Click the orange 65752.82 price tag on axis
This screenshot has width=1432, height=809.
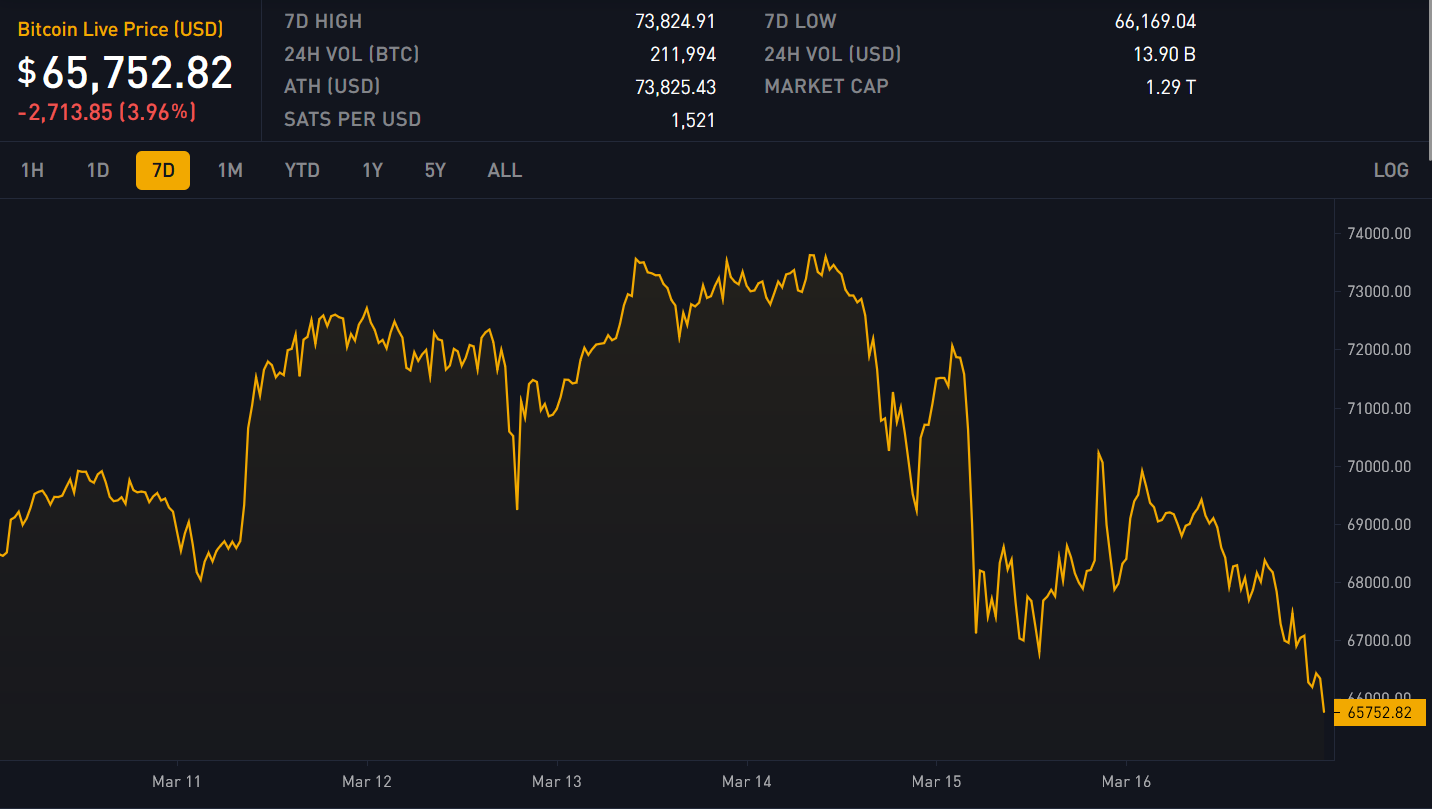(1379, 713)
